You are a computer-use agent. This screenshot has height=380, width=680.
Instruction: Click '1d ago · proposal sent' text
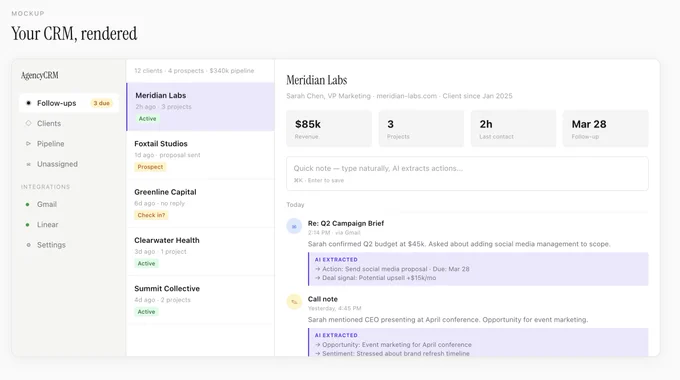[167, 155]
